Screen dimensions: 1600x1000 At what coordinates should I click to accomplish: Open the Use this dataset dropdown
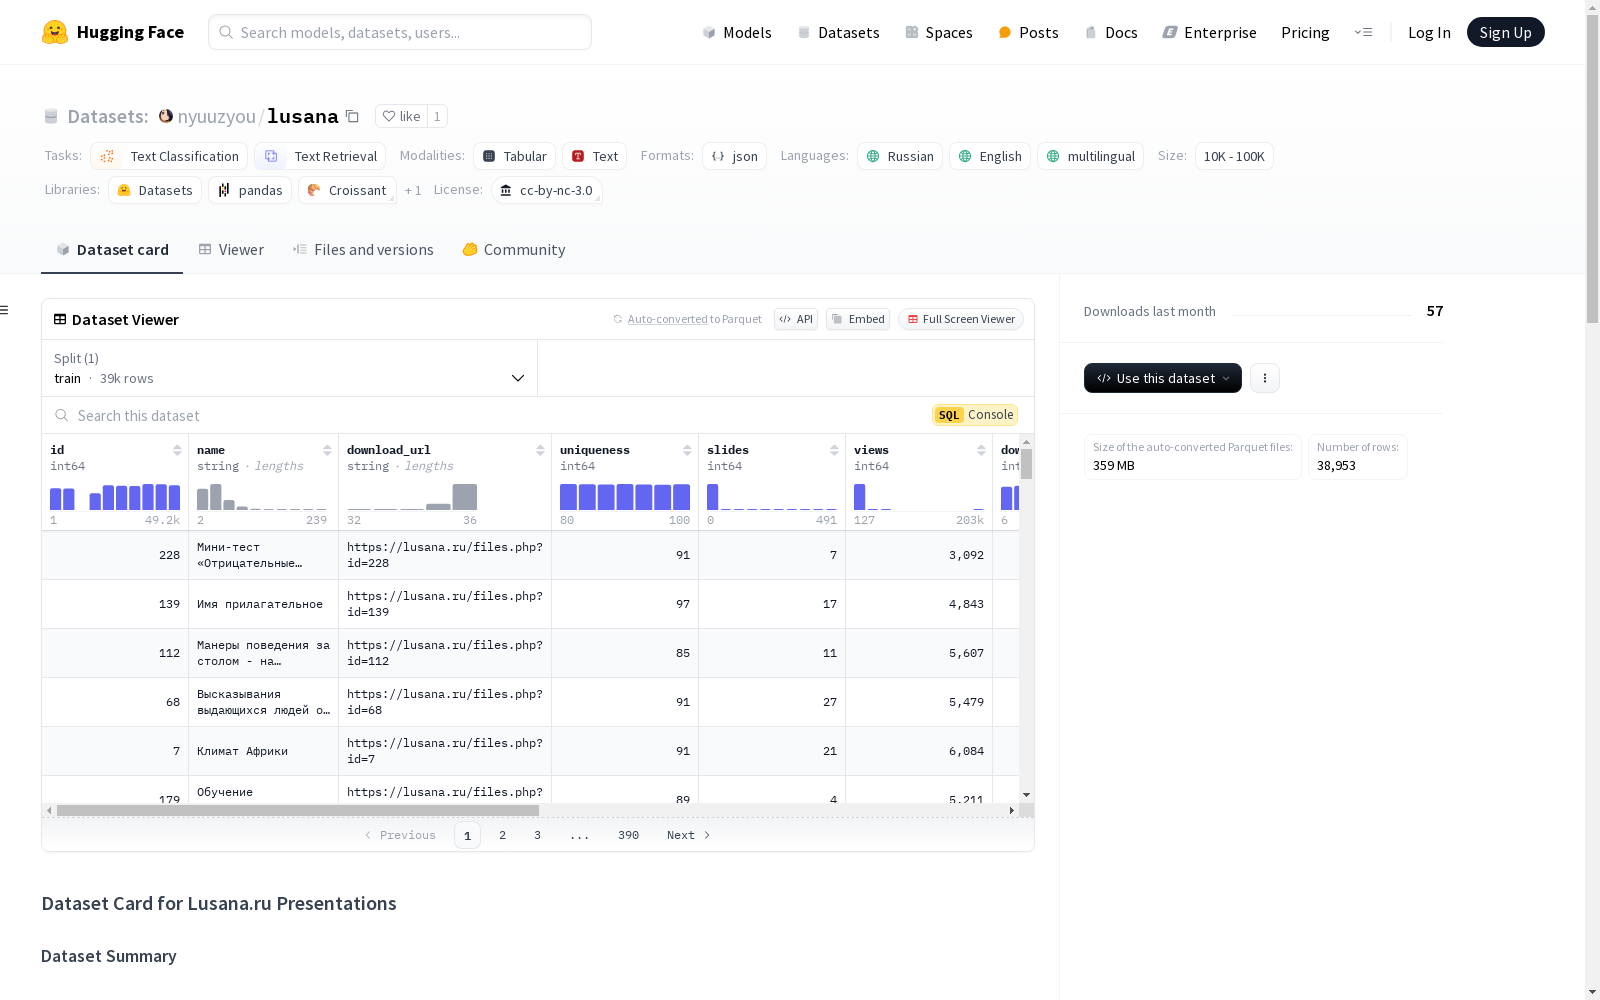(x=1163, y=378)
